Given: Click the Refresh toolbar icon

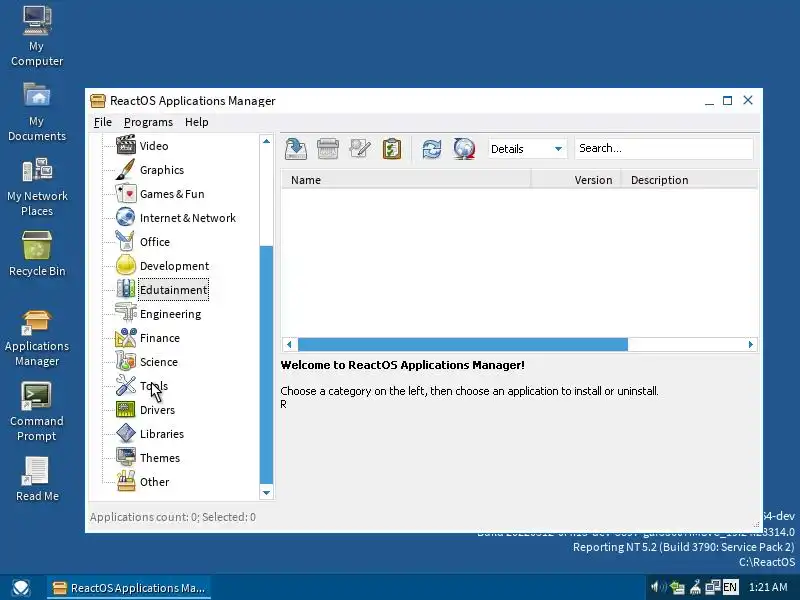Looking at the screenshot, I should (x=432, y=149).
